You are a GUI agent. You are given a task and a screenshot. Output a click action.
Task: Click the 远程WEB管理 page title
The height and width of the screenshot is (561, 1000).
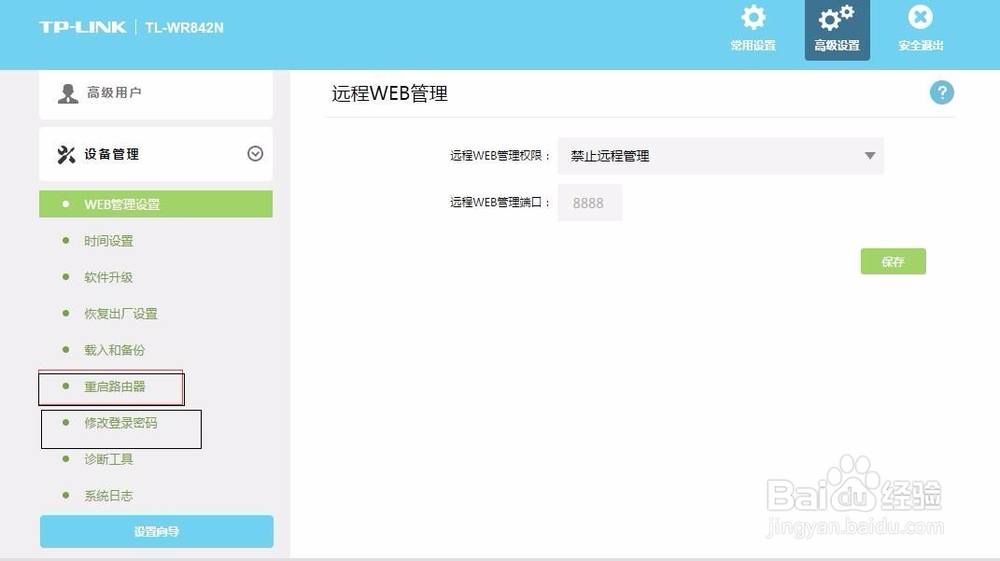coord(390,94)
